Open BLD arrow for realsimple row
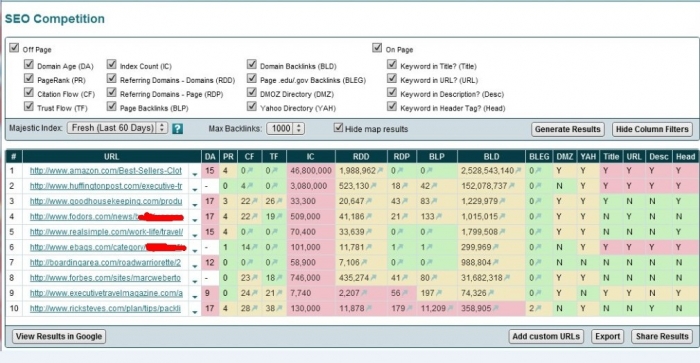Viewport: 700px width, 363px height. point(502,232)
